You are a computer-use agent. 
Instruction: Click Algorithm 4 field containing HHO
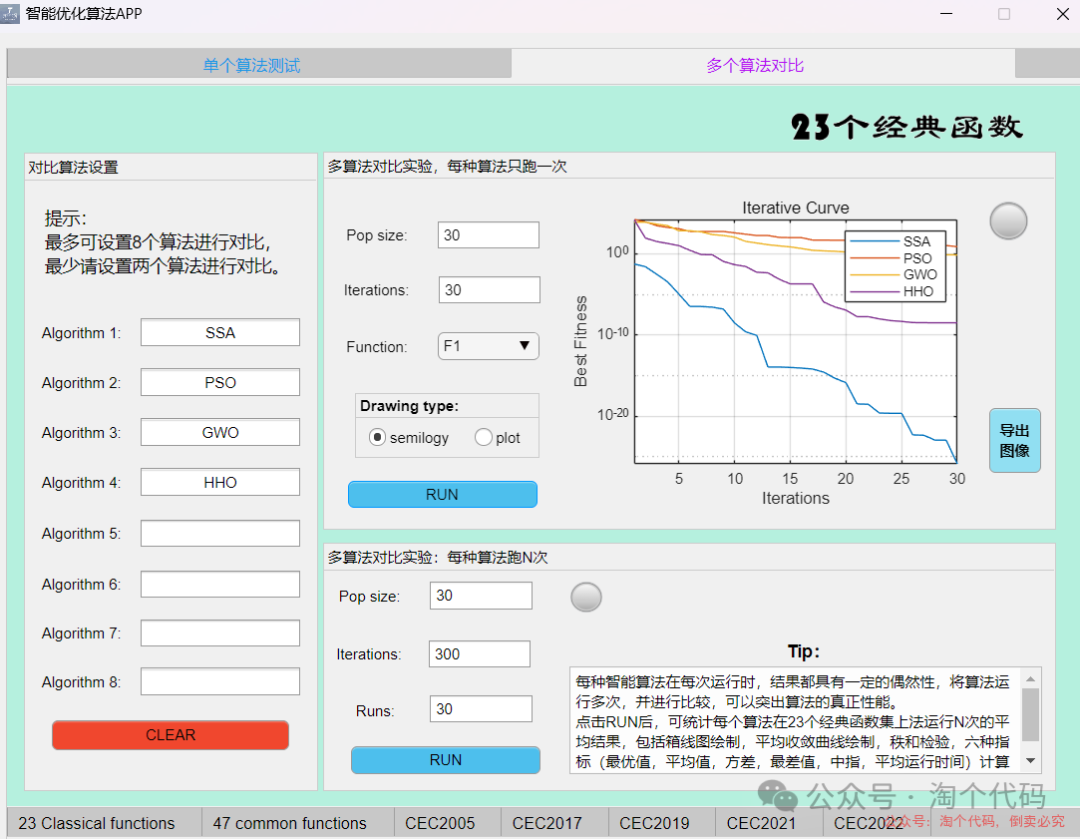click(220, 482)
